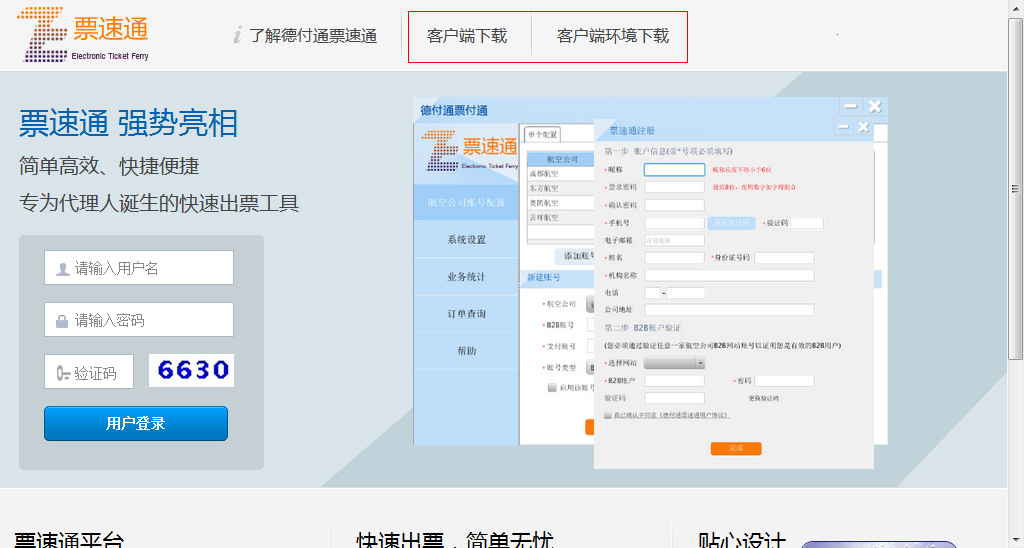
Task: Open the 选择网站 dropdown in promo screenshot
Action: (675, 363)
